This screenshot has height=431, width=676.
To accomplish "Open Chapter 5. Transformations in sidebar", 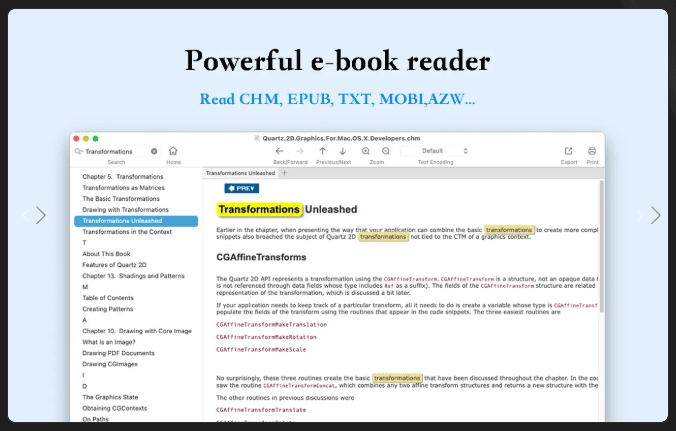I will (x=123, y=177).
